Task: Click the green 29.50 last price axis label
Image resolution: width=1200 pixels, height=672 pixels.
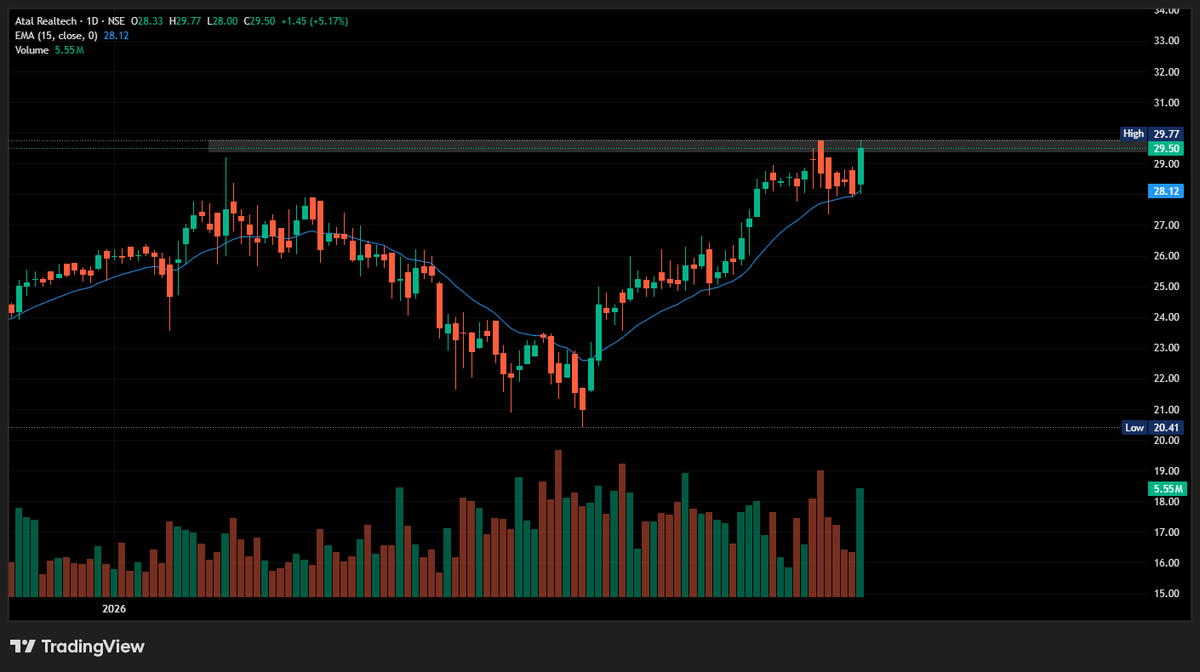Action: click(1167, 148)
